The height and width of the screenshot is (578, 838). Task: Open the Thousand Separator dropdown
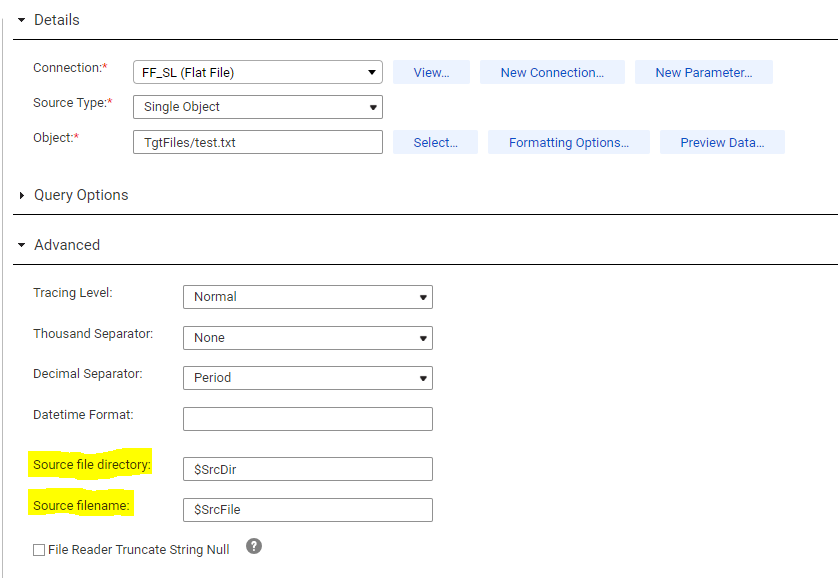tap(308, 338)
